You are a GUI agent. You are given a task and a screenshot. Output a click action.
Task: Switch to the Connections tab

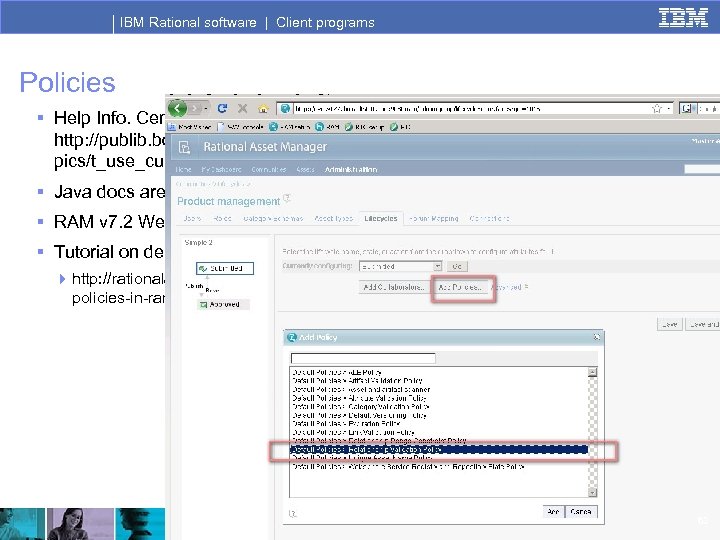[x=489, y=219]
